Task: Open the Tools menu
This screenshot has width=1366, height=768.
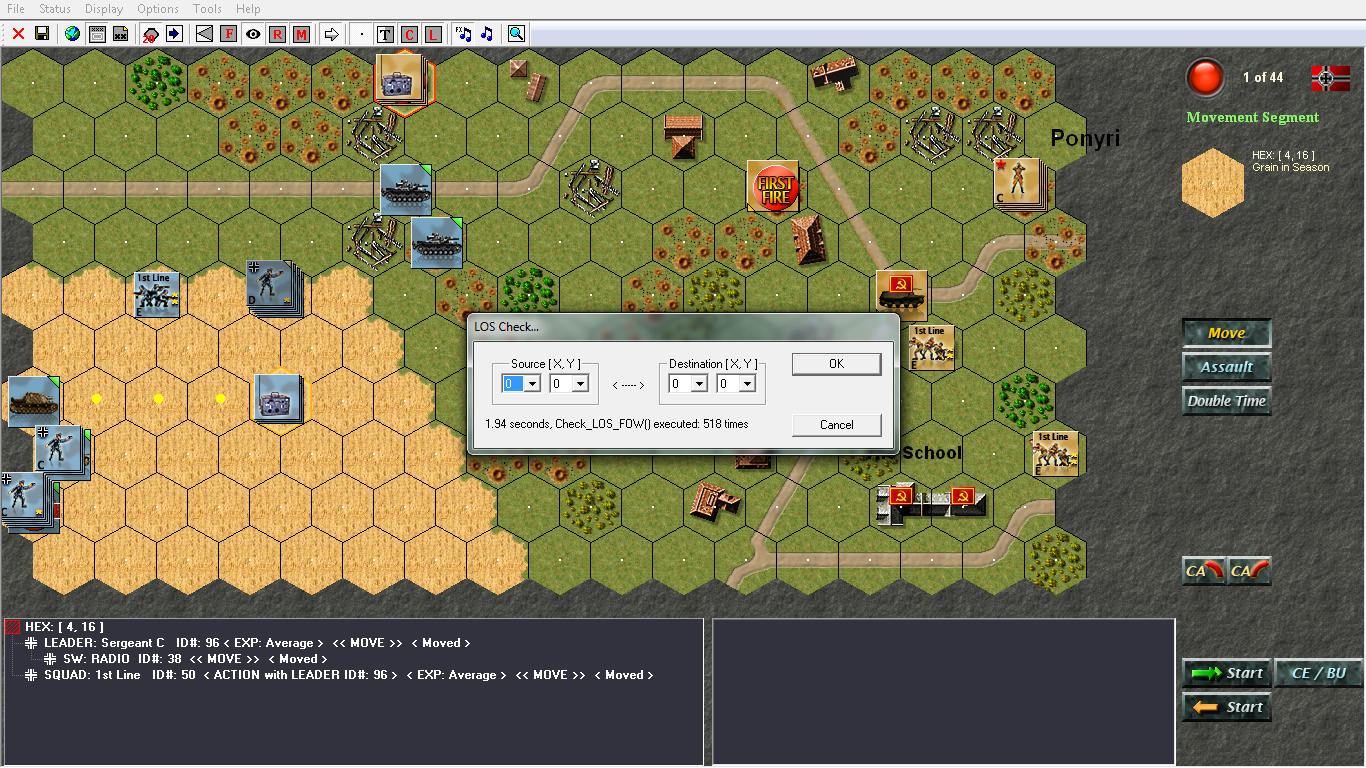Action: 207,9
